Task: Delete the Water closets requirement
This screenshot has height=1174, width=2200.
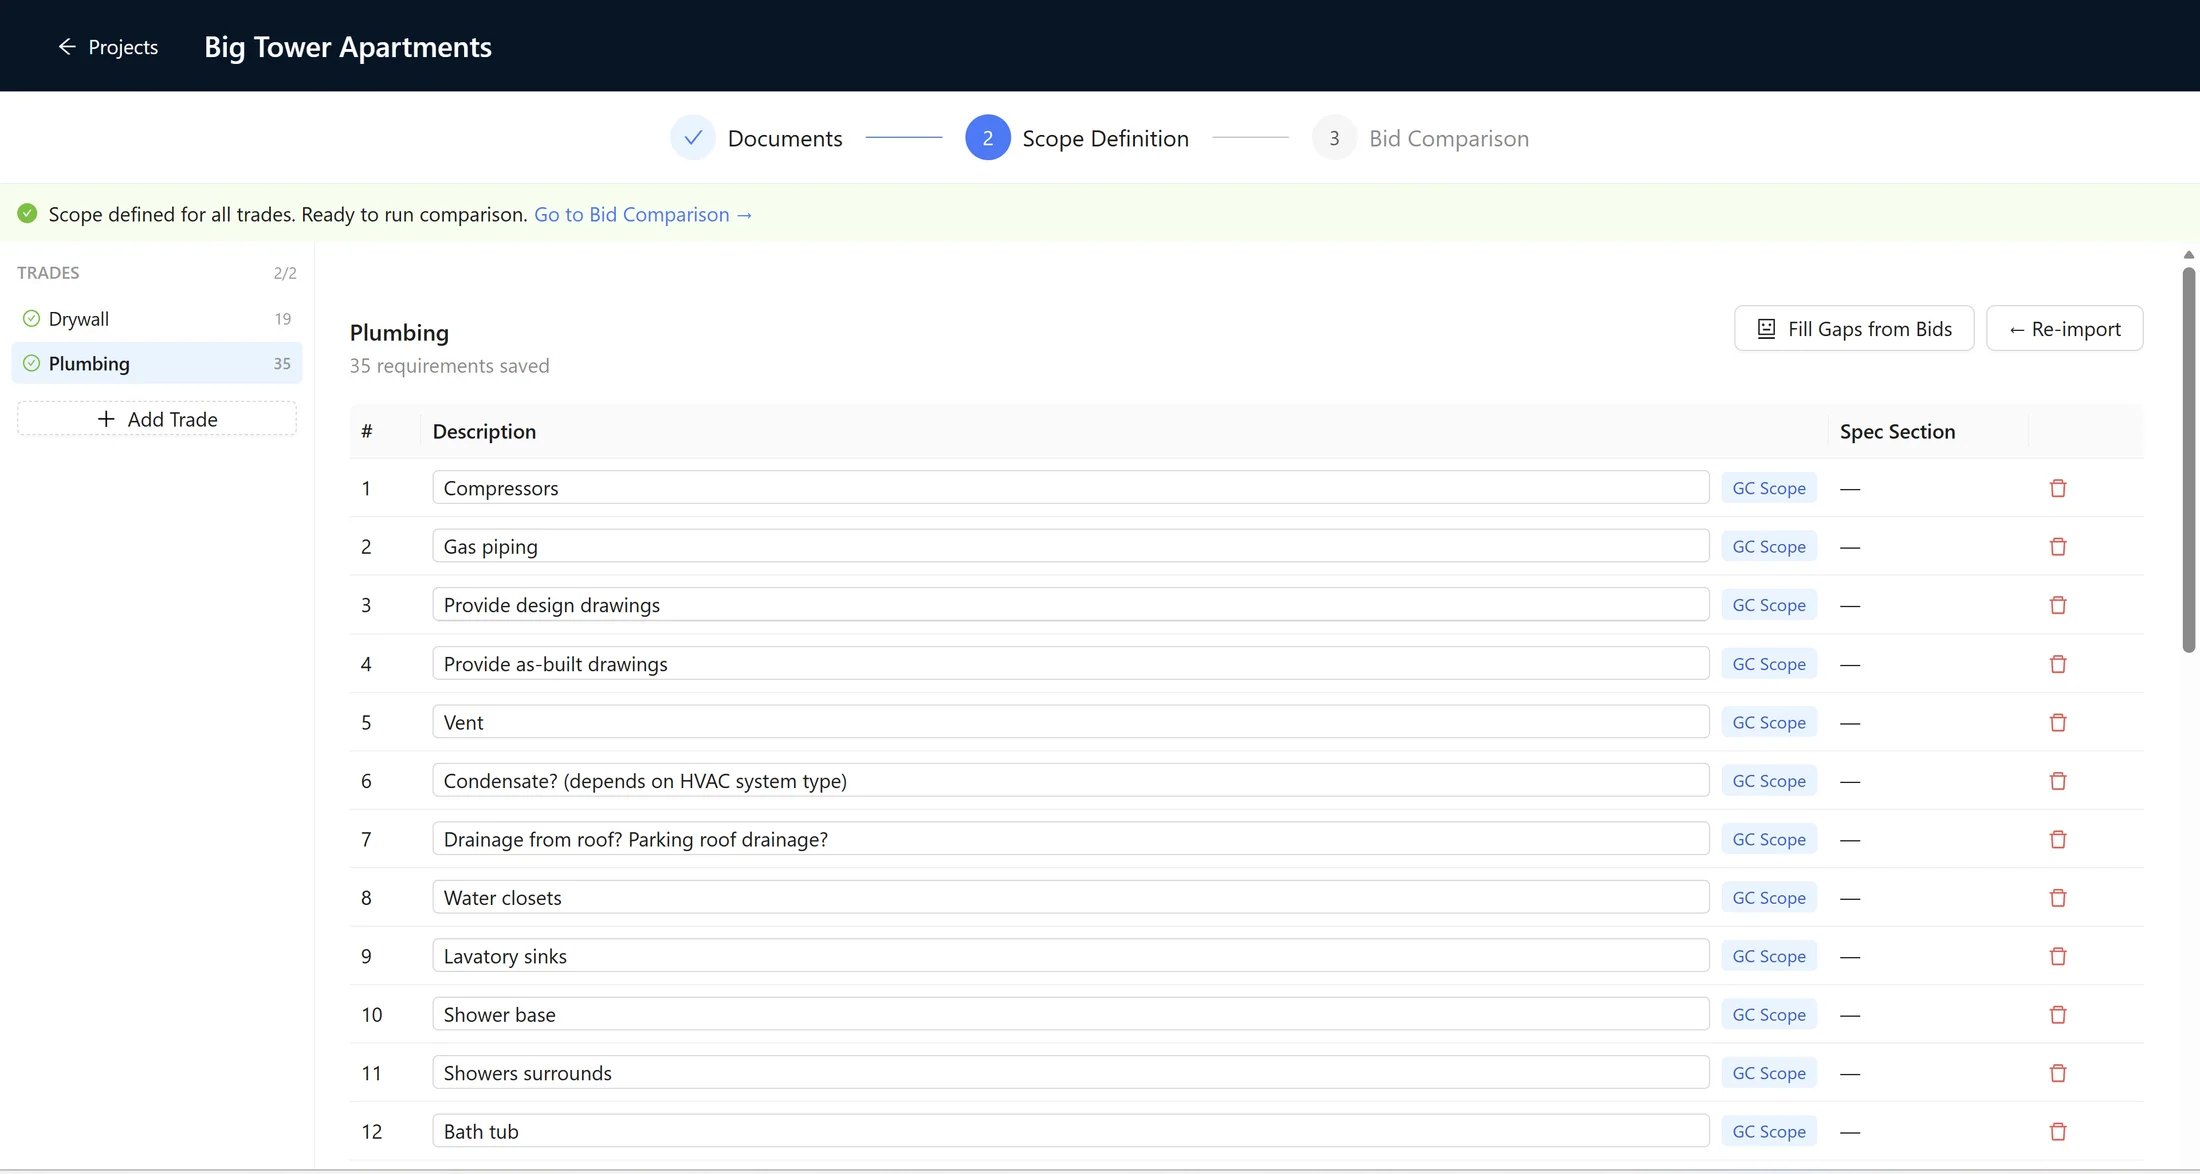Action: tap(2058, 898)
